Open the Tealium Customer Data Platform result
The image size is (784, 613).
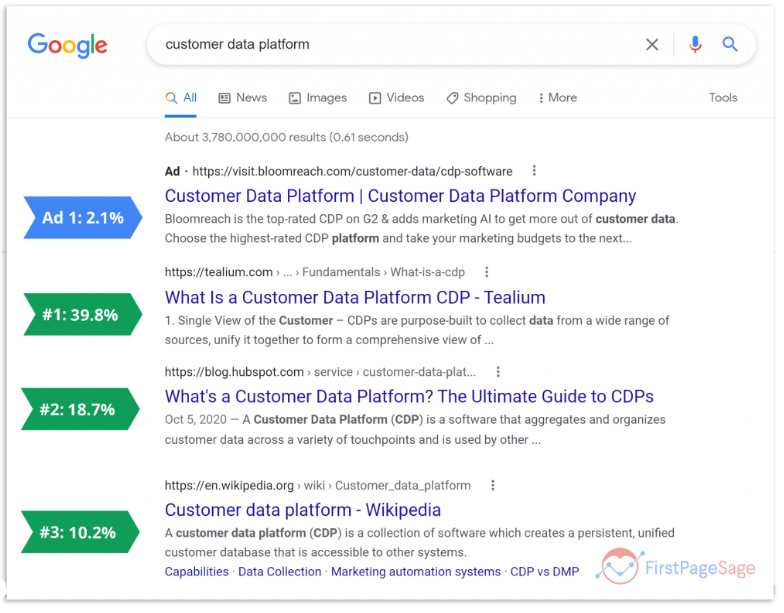pos(355,297)
